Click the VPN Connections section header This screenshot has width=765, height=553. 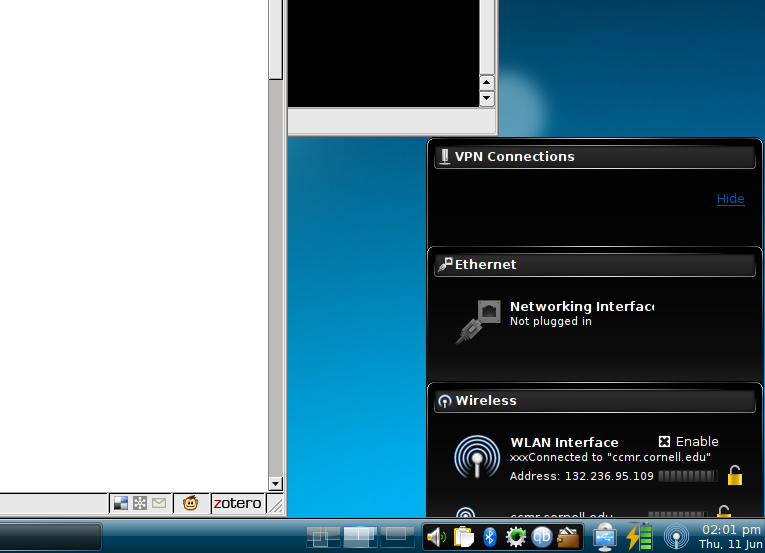pos(595,157)
